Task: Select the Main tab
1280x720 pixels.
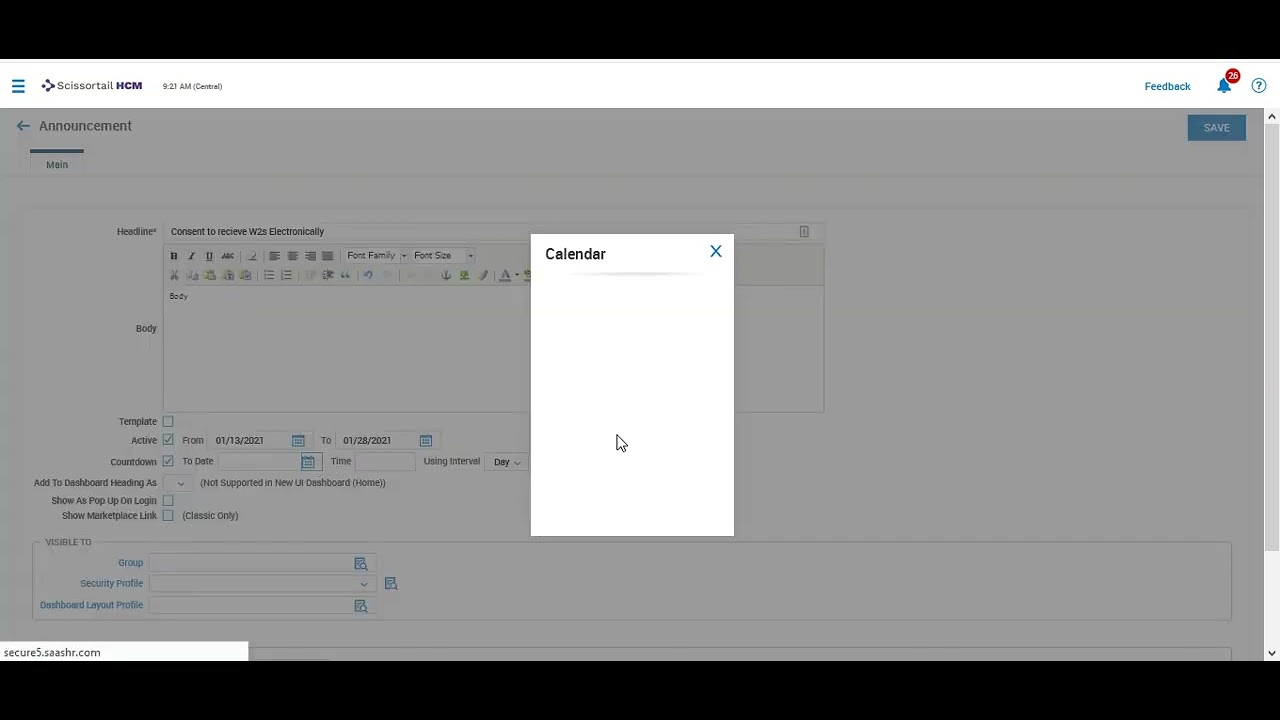Action: point(57,164)
